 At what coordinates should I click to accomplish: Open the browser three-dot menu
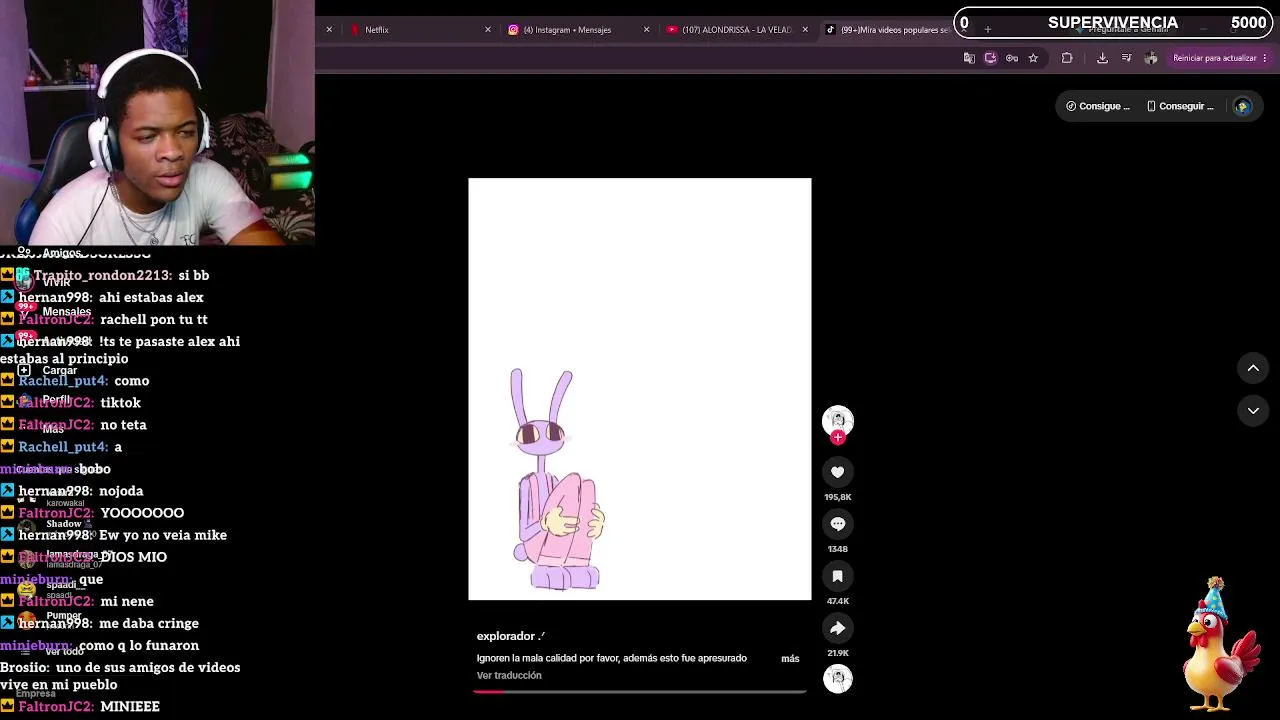tap(1265, 58)
